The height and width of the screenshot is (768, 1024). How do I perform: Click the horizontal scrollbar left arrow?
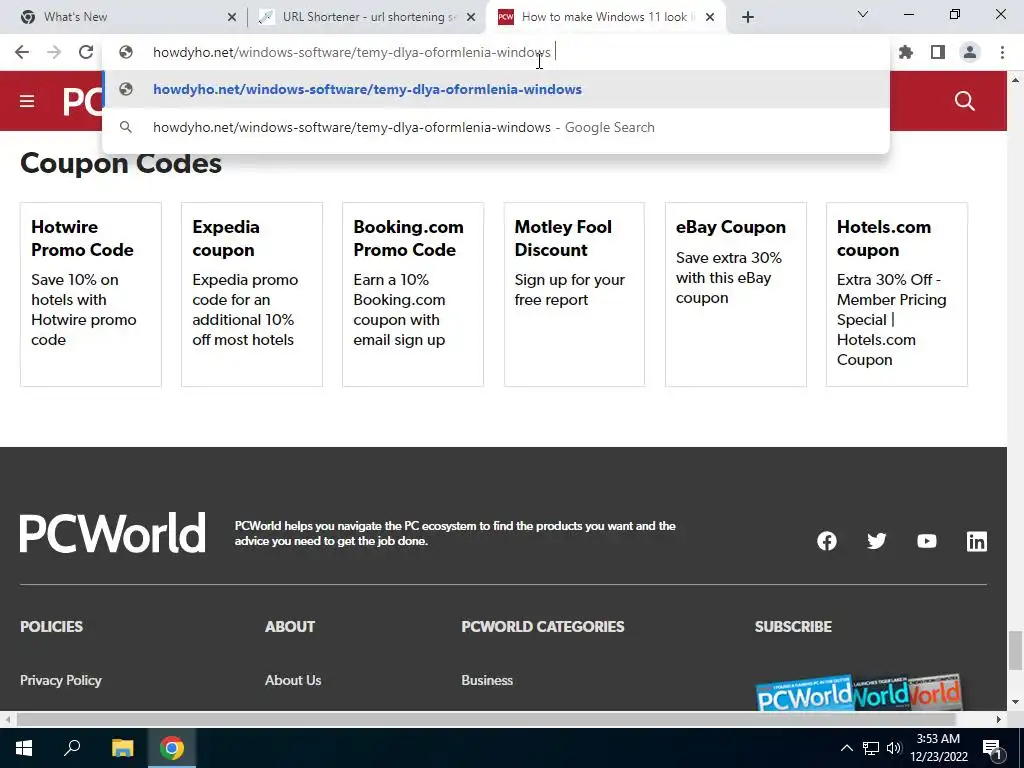click(x=7, y=720)
